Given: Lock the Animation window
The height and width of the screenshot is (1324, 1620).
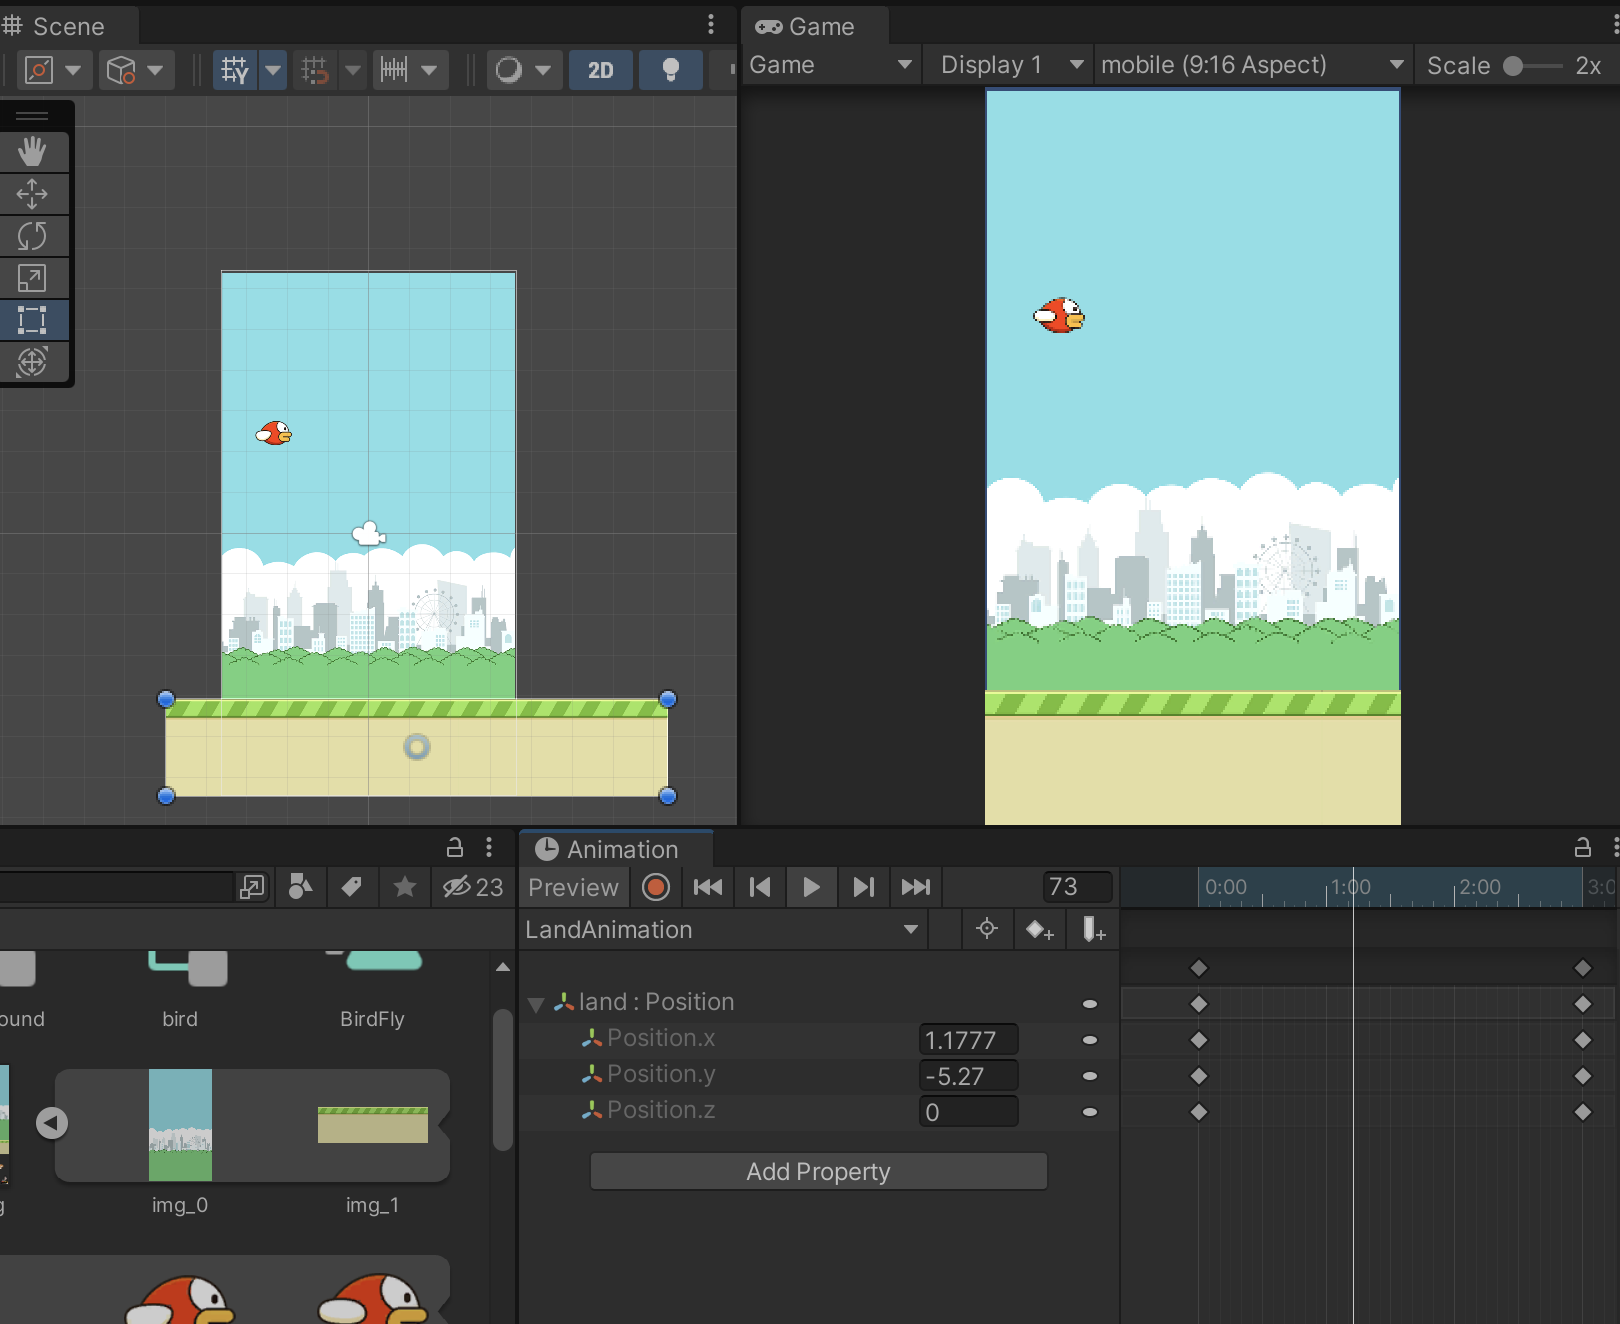Looking at the screenshot, I should coord(1582,847).
